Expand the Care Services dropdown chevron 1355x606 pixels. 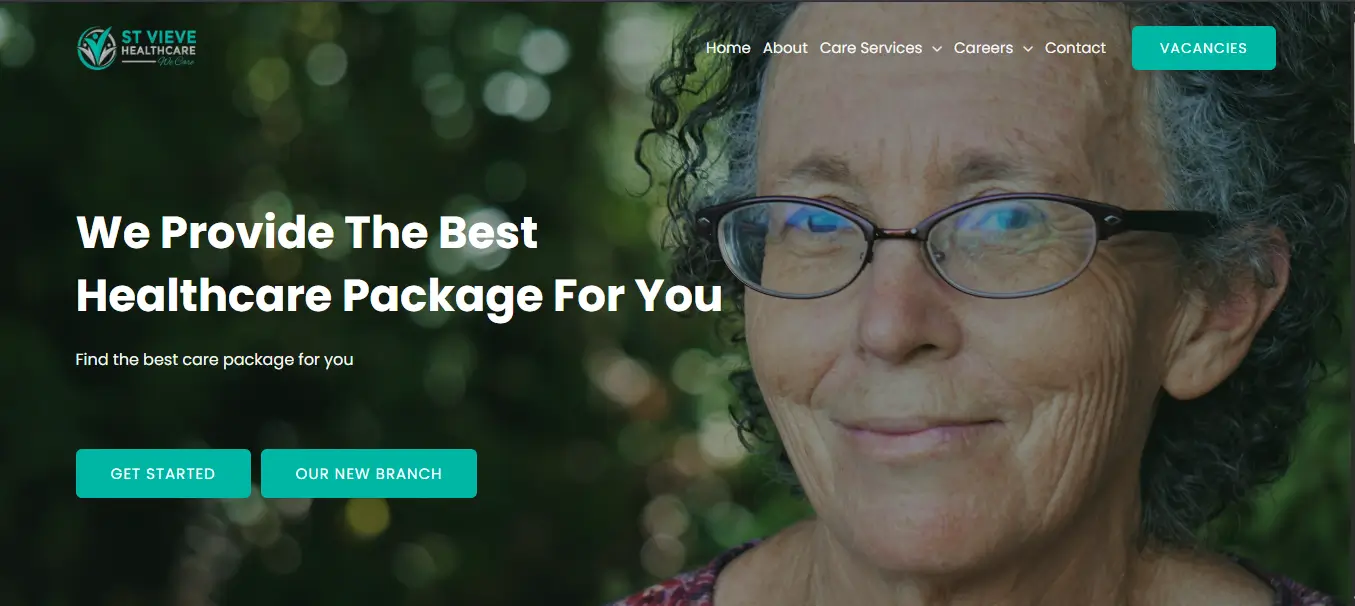(937, 49)
